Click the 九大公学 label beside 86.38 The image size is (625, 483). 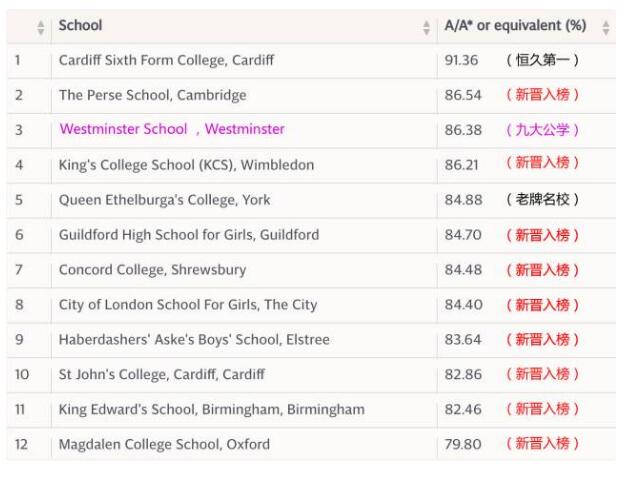point(542,130)
